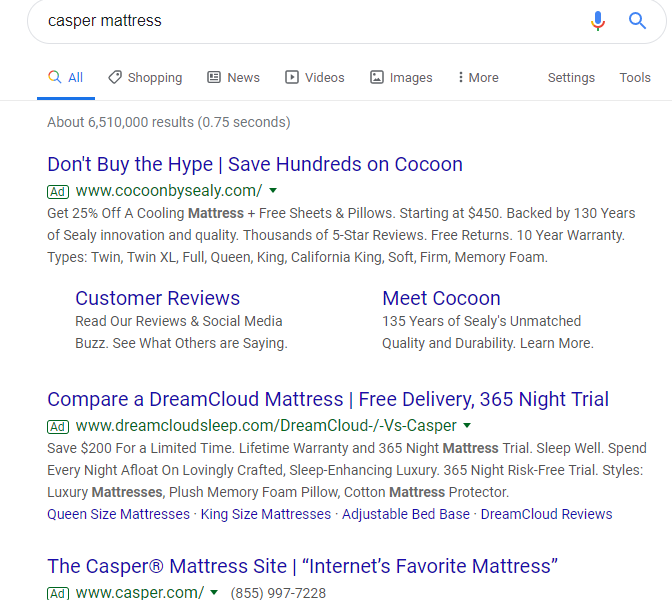Open The Casper Mattress Site ad title
The height and width of the screenshot is (600, 672).
click(303, 566)
